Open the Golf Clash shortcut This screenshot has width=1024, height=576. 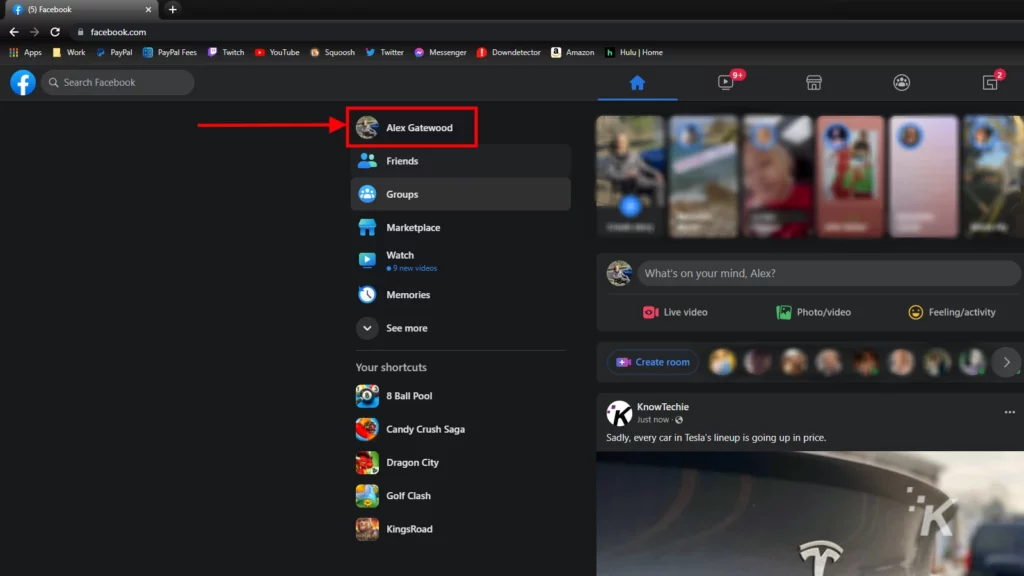click(x=460, y=496)
